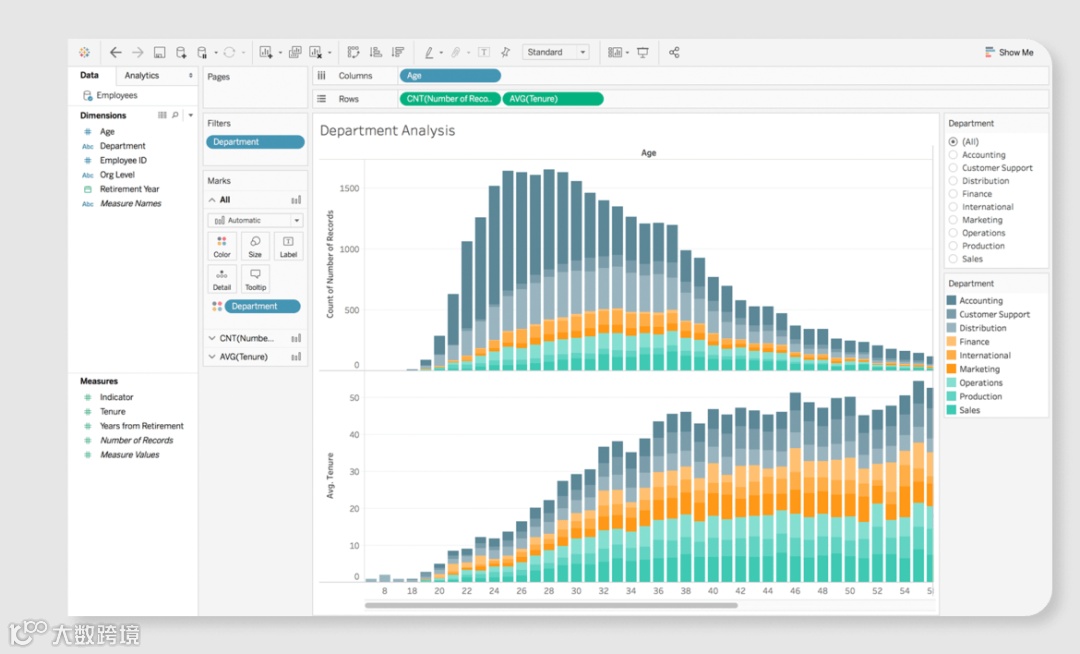Add a new data source icon

tap(181, 52)
